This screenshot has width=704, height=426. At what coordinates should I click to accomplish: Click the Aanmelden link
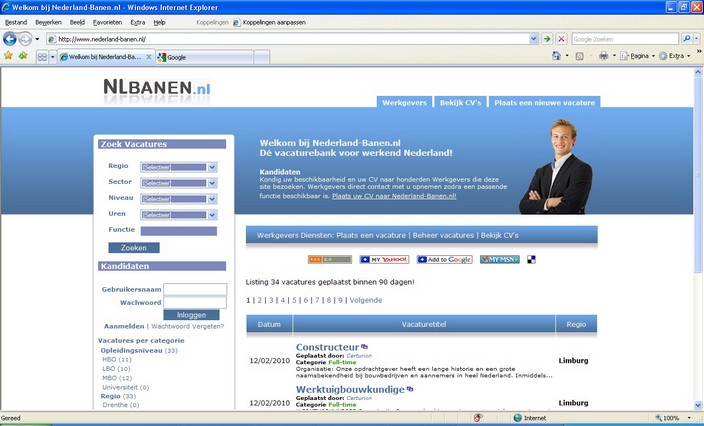[124, 326]
